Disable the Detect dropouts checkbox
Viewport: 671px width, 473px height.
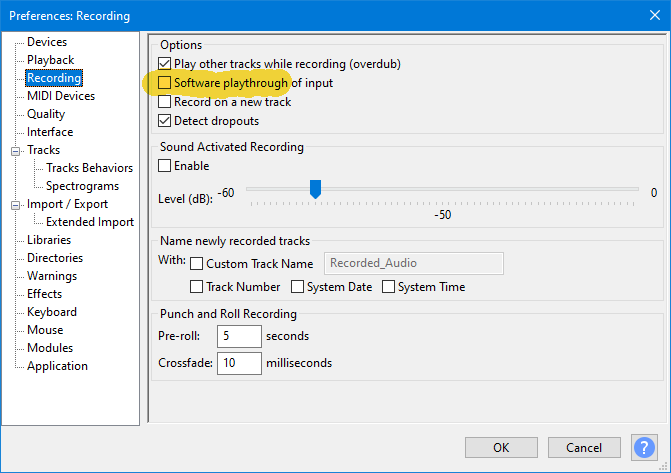click(166, 121)
